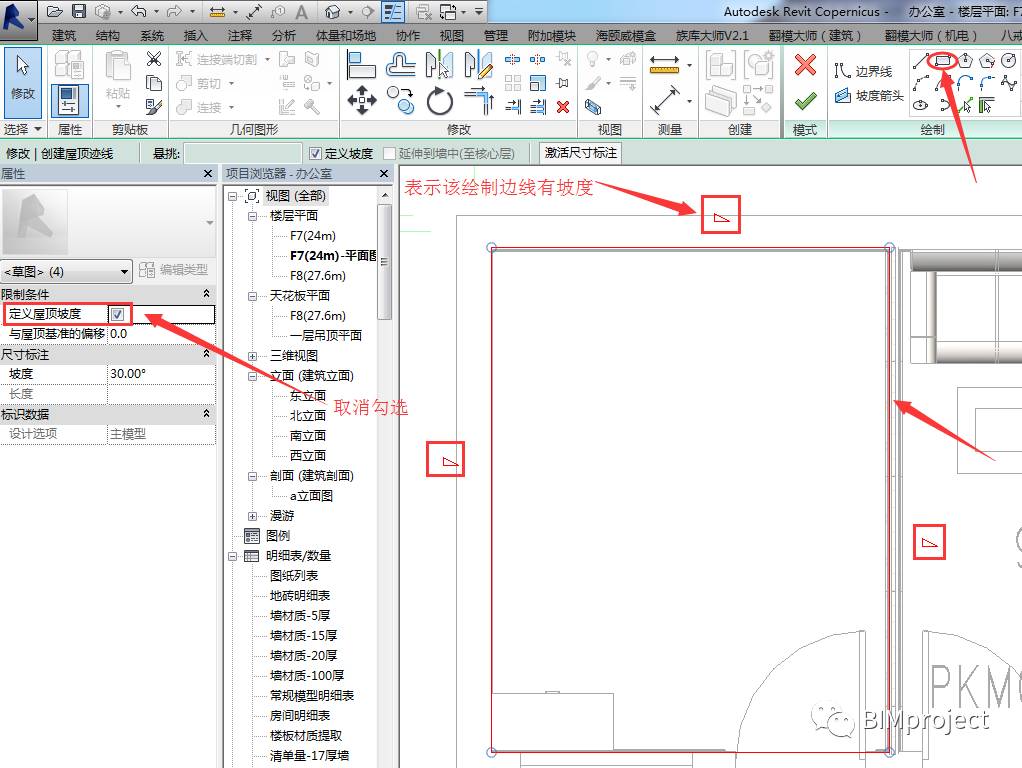1022x768 pixels.
Task: Toggle the 延伸到墙中(至核心层) checkbox
Action: 390,153
